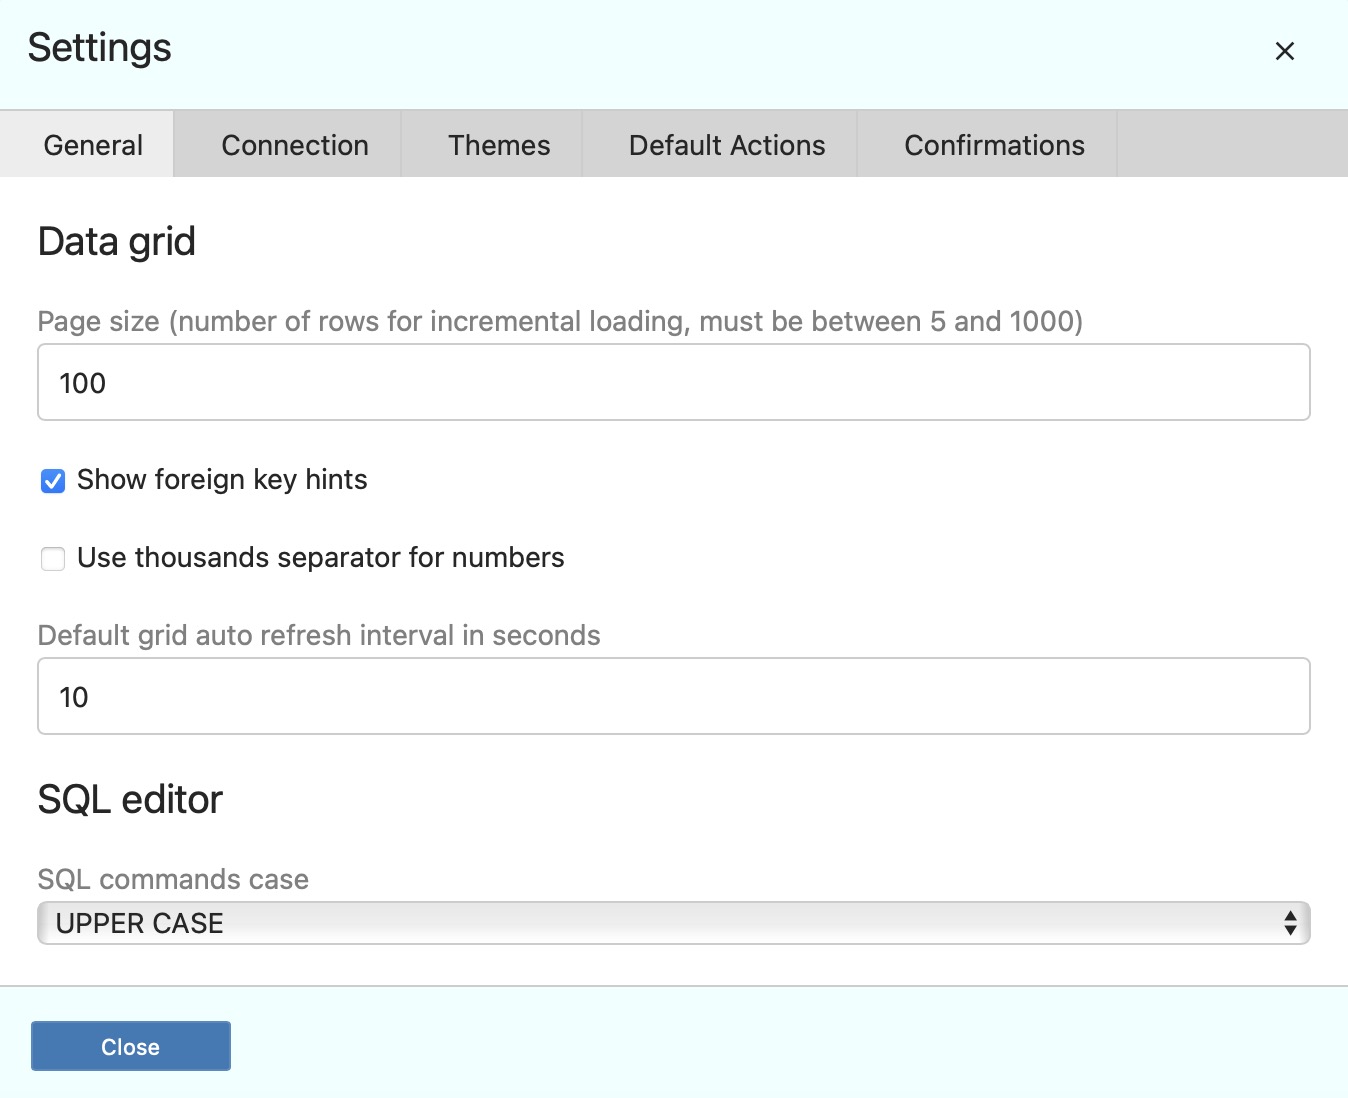Click the 'Default grid auto refresh interval' label
The image size is (1348, 1098).
click(319, 636)
